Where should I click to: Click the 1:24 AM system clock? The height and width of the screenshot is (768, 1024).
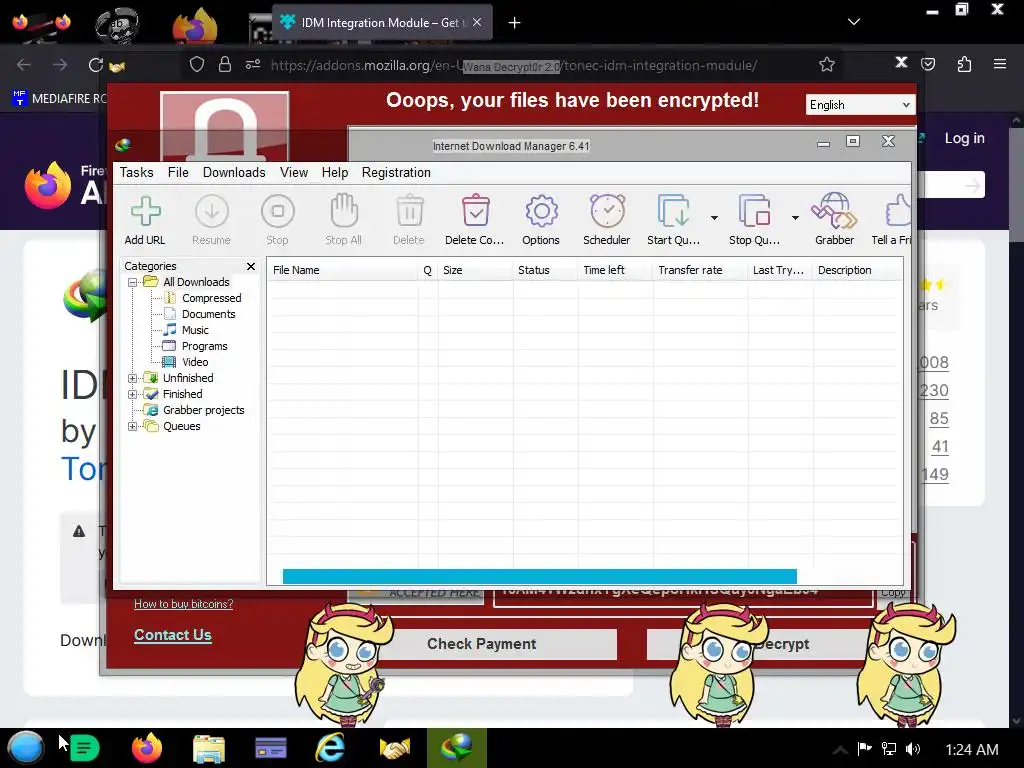(972, 750)
